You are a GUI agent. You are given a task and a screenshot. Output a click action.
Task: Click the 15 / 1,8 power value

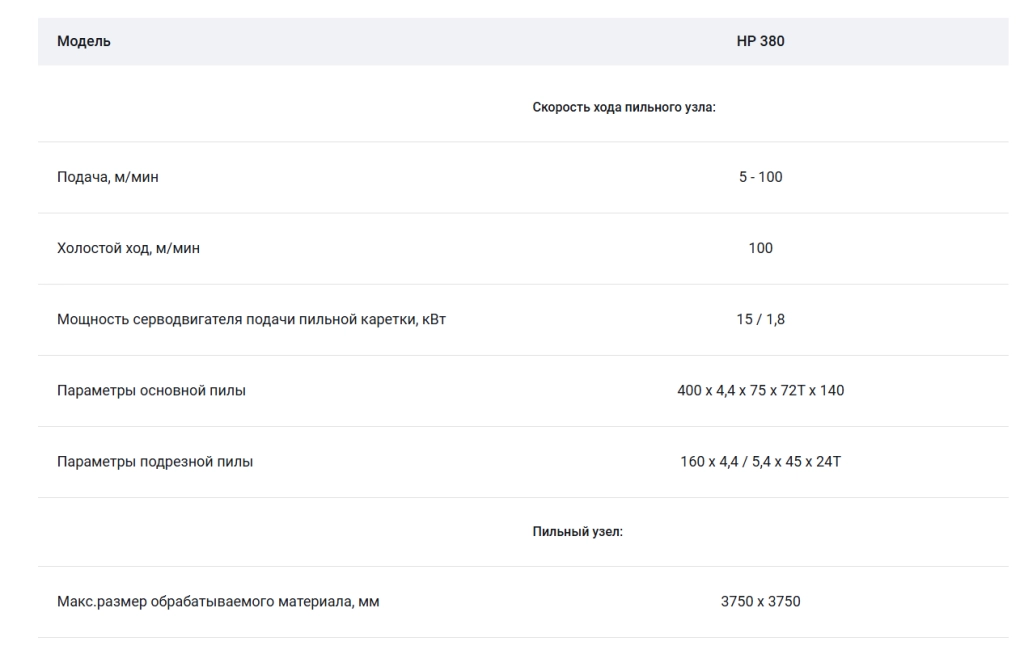760,319
